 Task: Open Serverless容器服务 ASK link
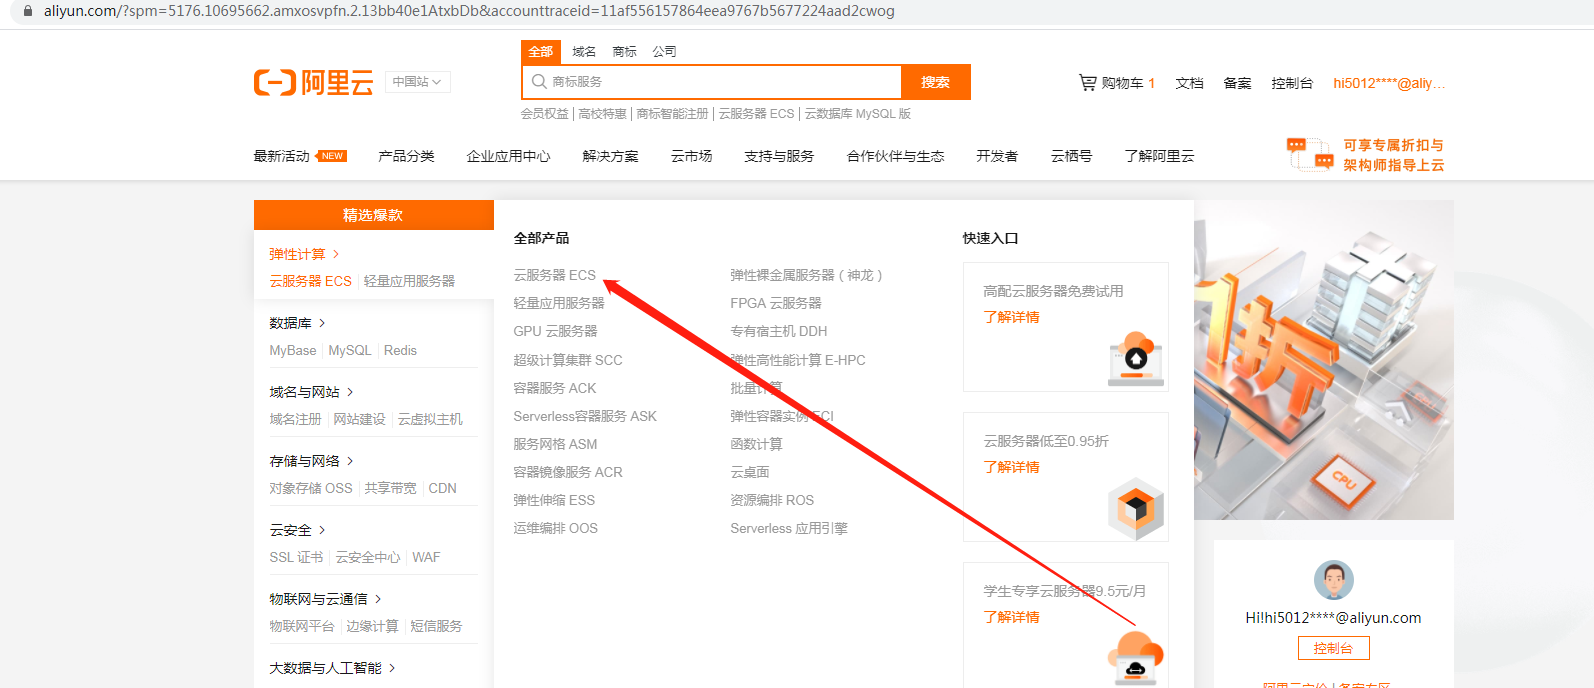point(585,416)
